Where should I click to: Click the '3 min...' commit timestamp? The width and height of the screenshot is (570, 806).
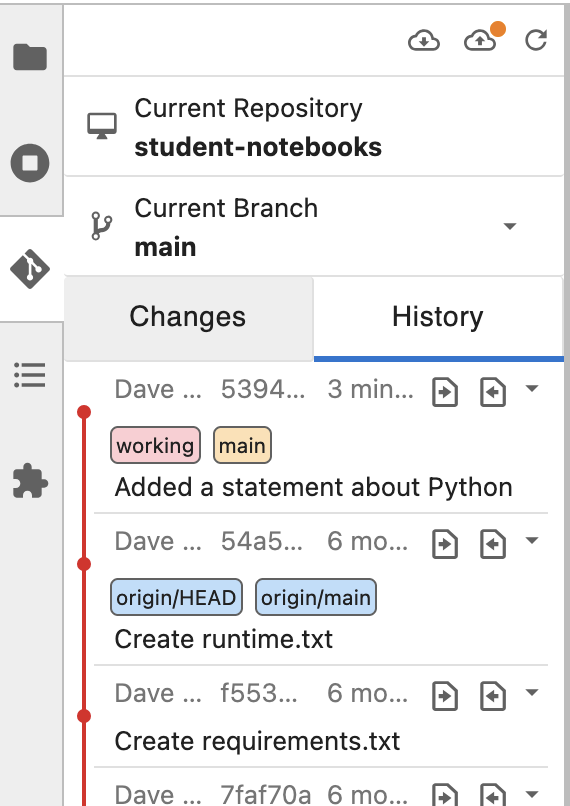[370, 389]
